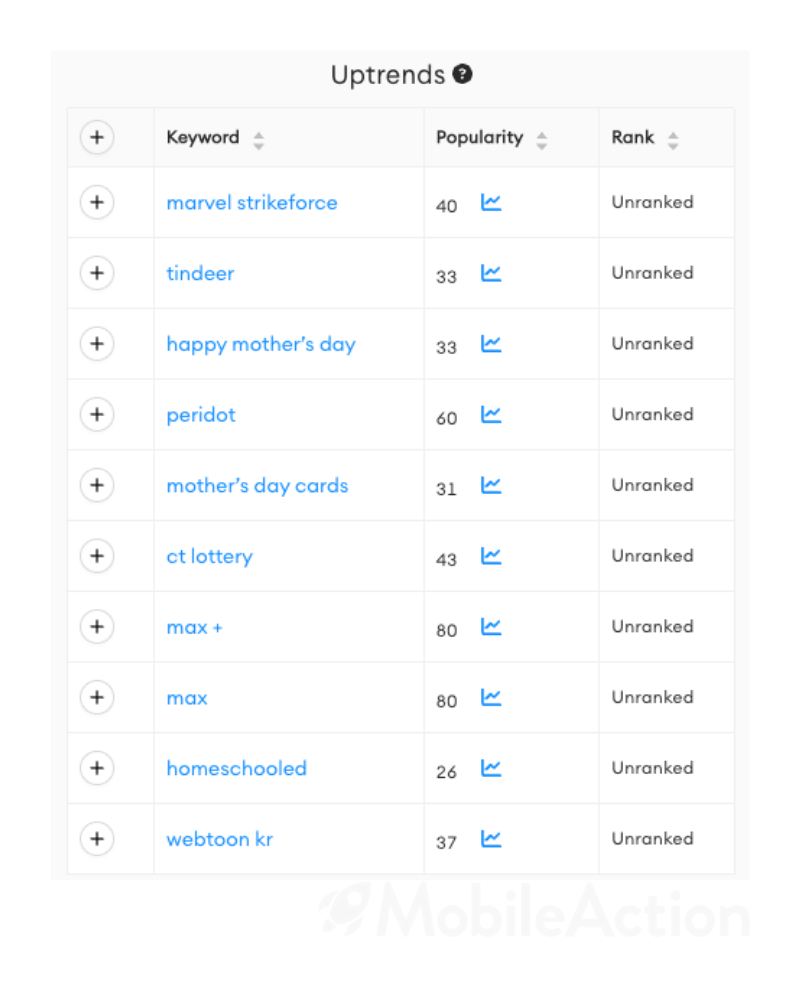
Task: Add happy mother's day using plus button
Action: coord(97,344)
